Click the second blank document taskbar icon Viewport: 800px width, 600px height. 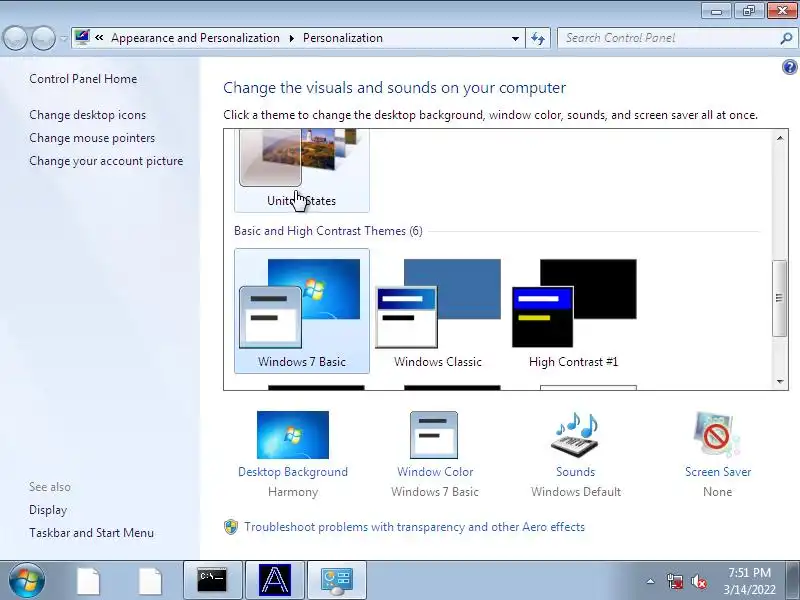click(x=151, y=581)
